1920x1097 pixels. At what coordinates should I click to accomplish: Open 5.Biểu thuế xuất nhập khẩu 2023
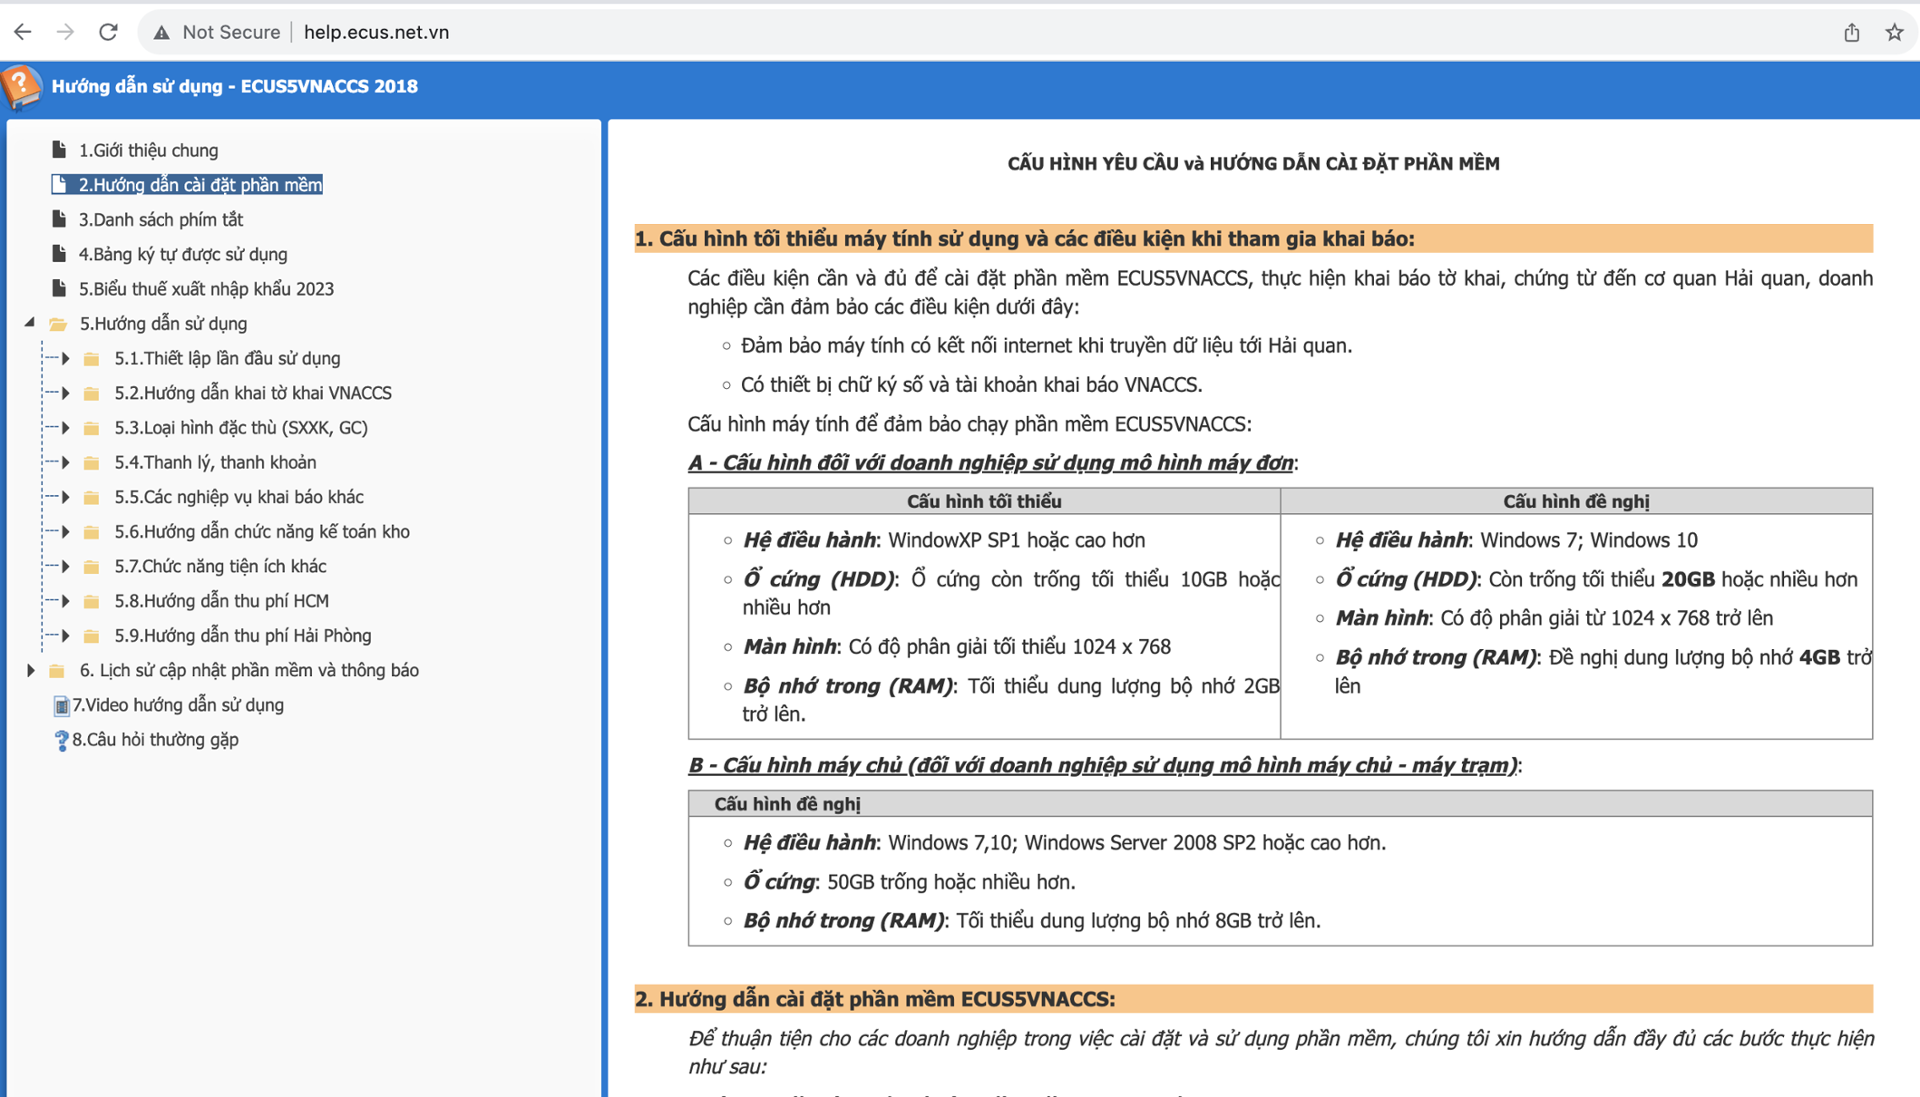(x=206, y=289)
